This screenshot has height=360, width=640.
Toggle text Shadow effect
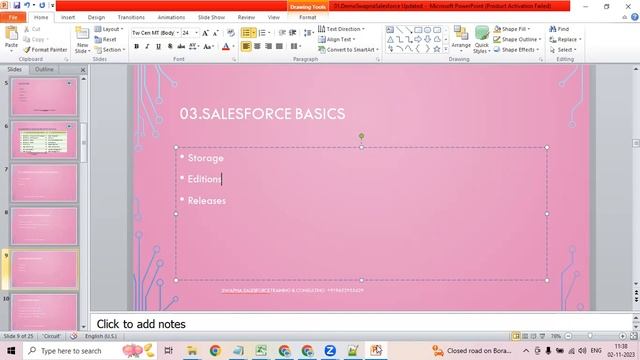[170, 47]
